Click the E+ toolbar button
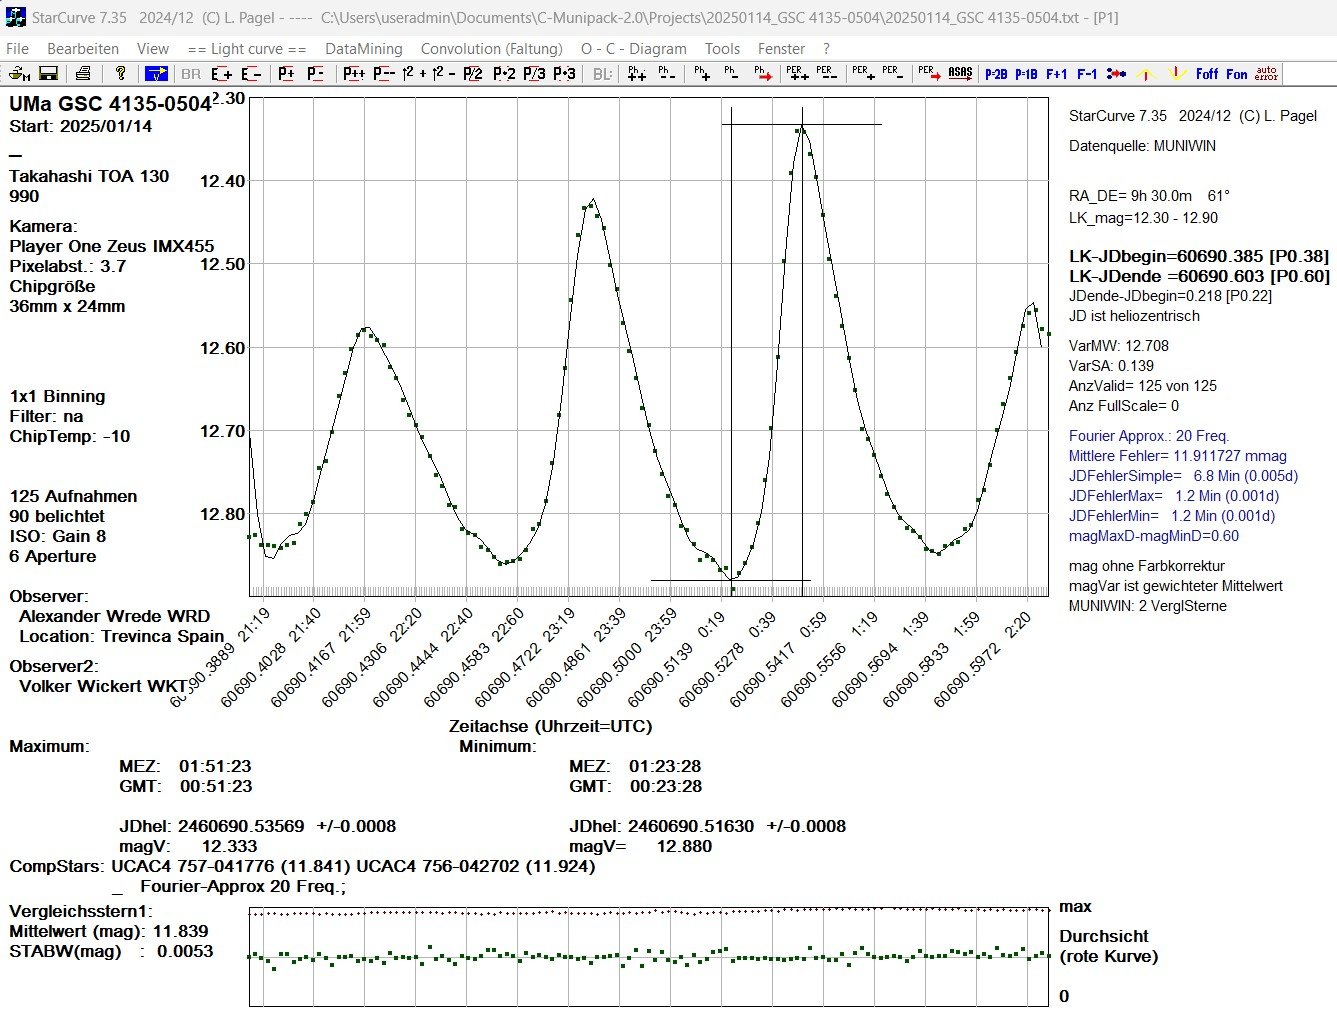Screen dimensions: 1337x1012 pos(221,73)
